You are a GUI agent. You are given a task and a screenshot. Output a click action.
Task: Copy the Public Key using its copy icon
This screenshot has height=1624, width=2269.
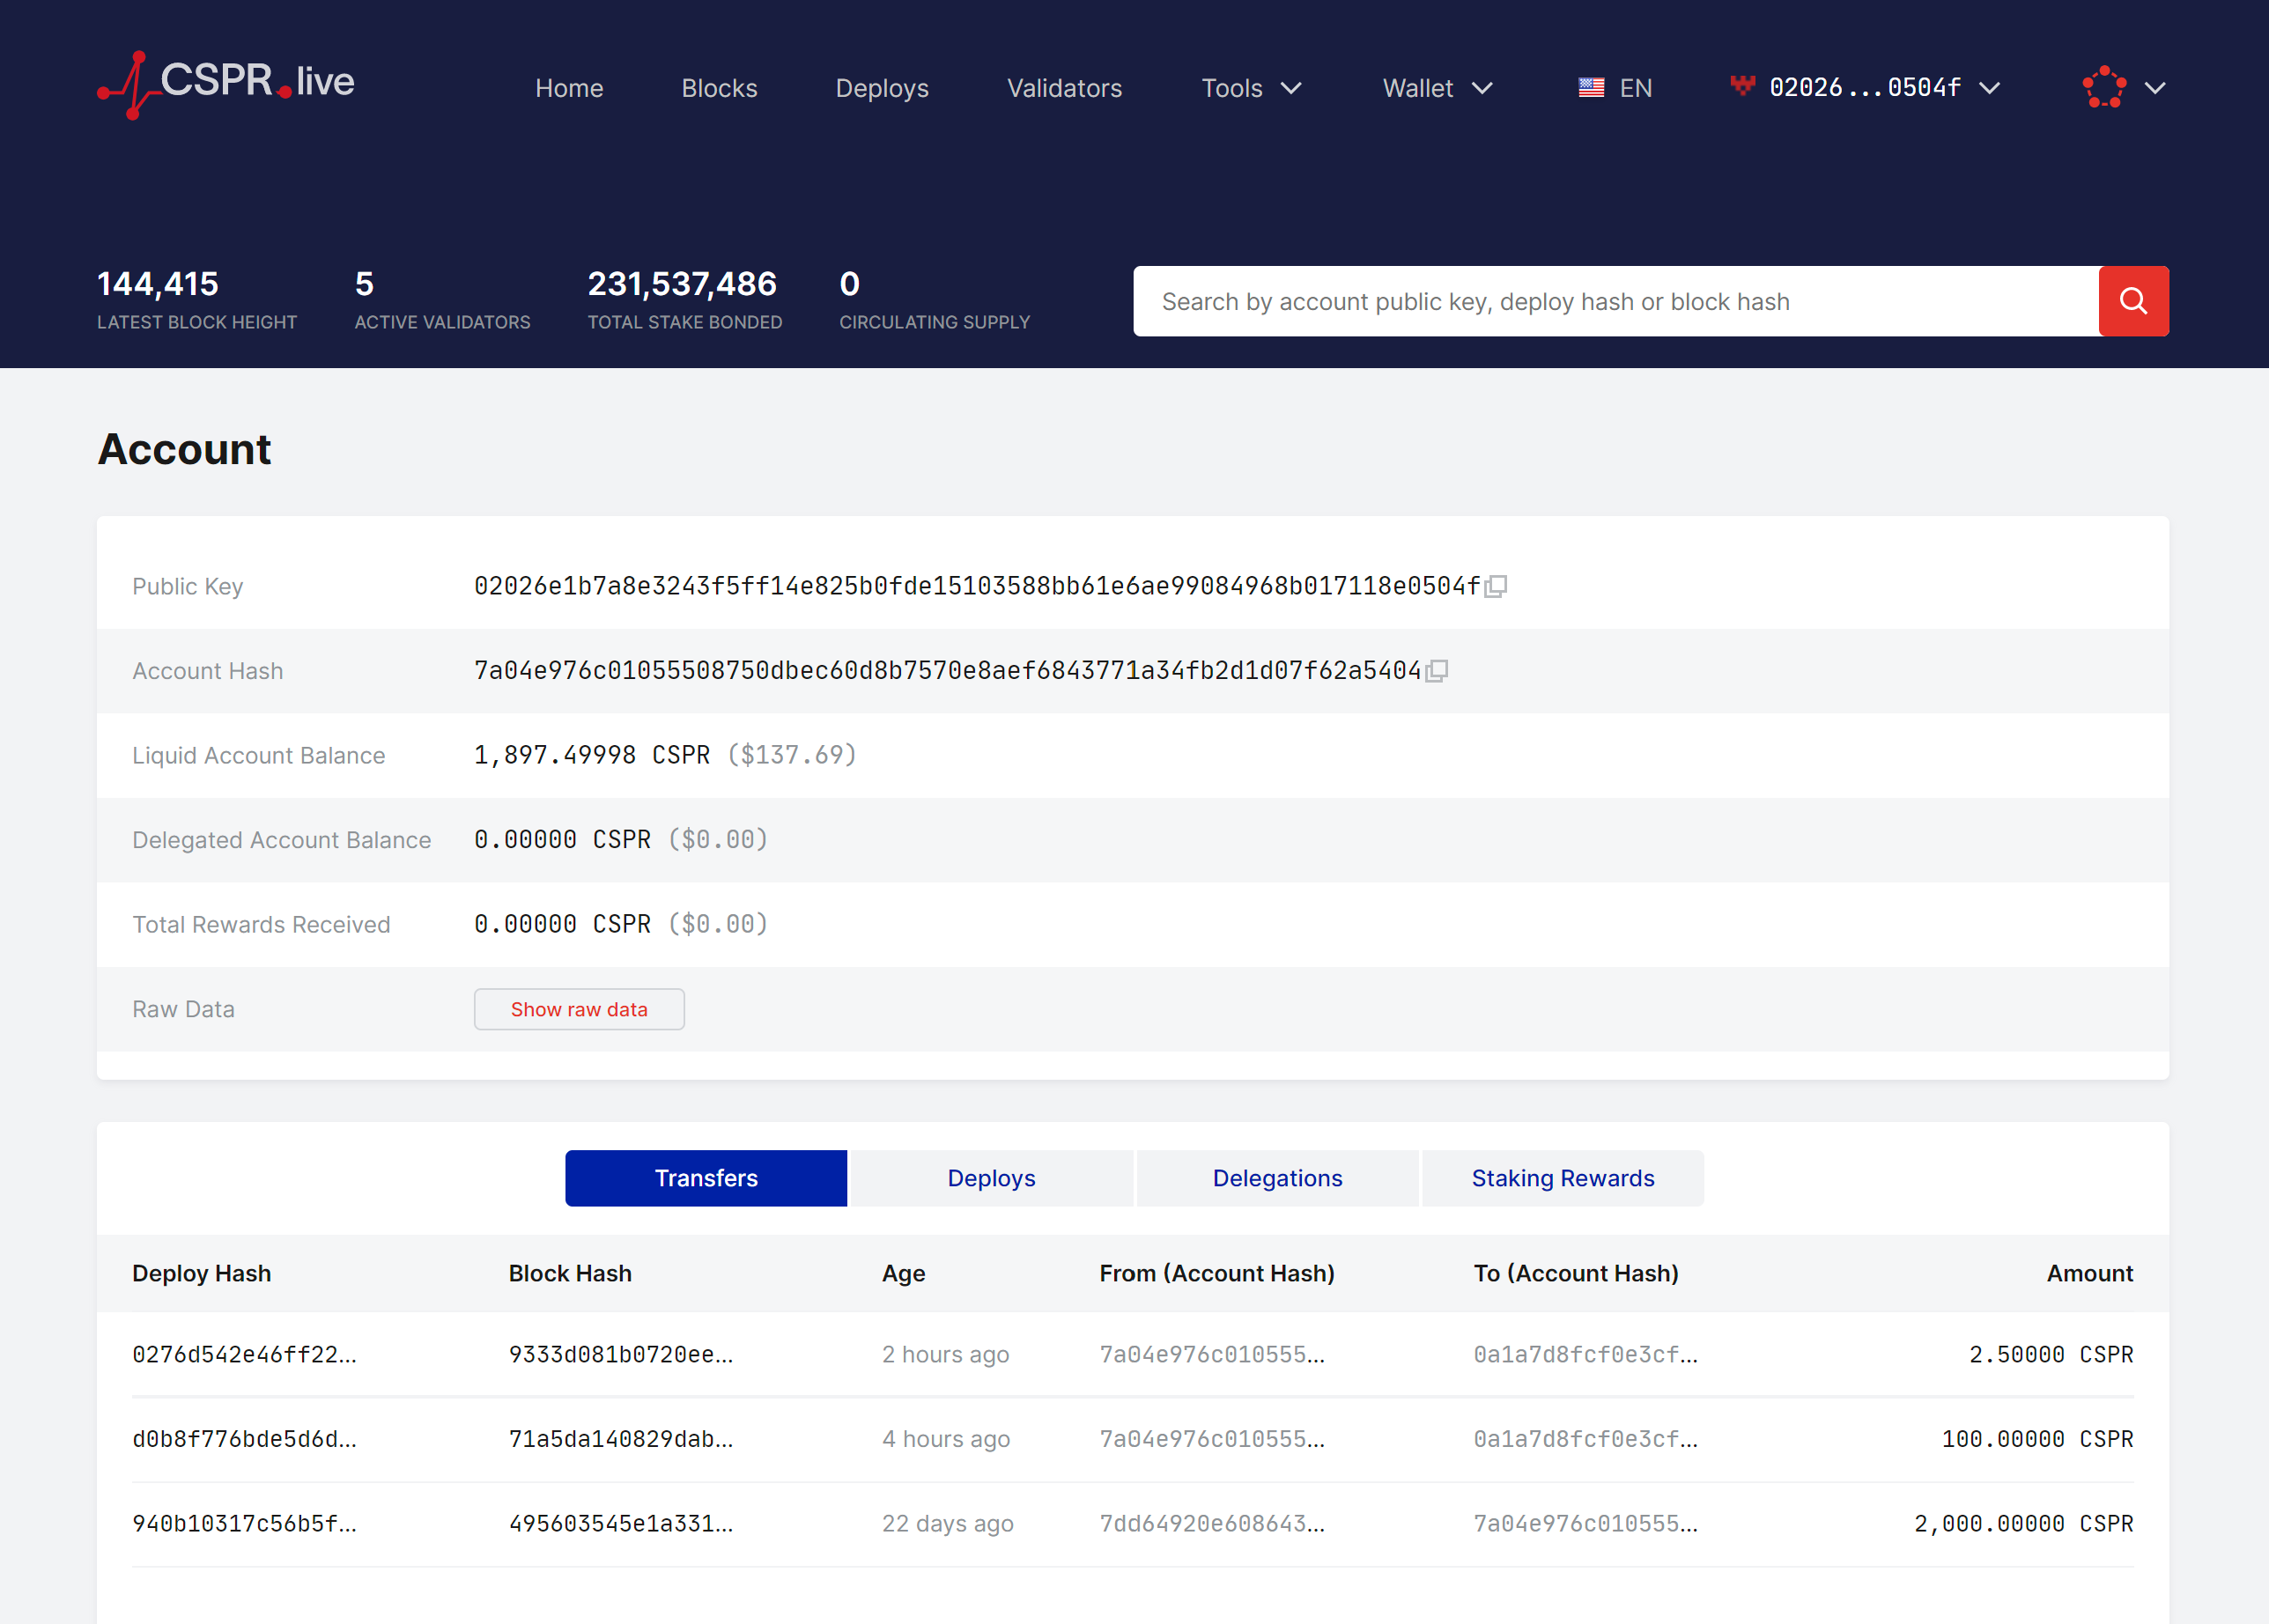tap(1497, 587)
